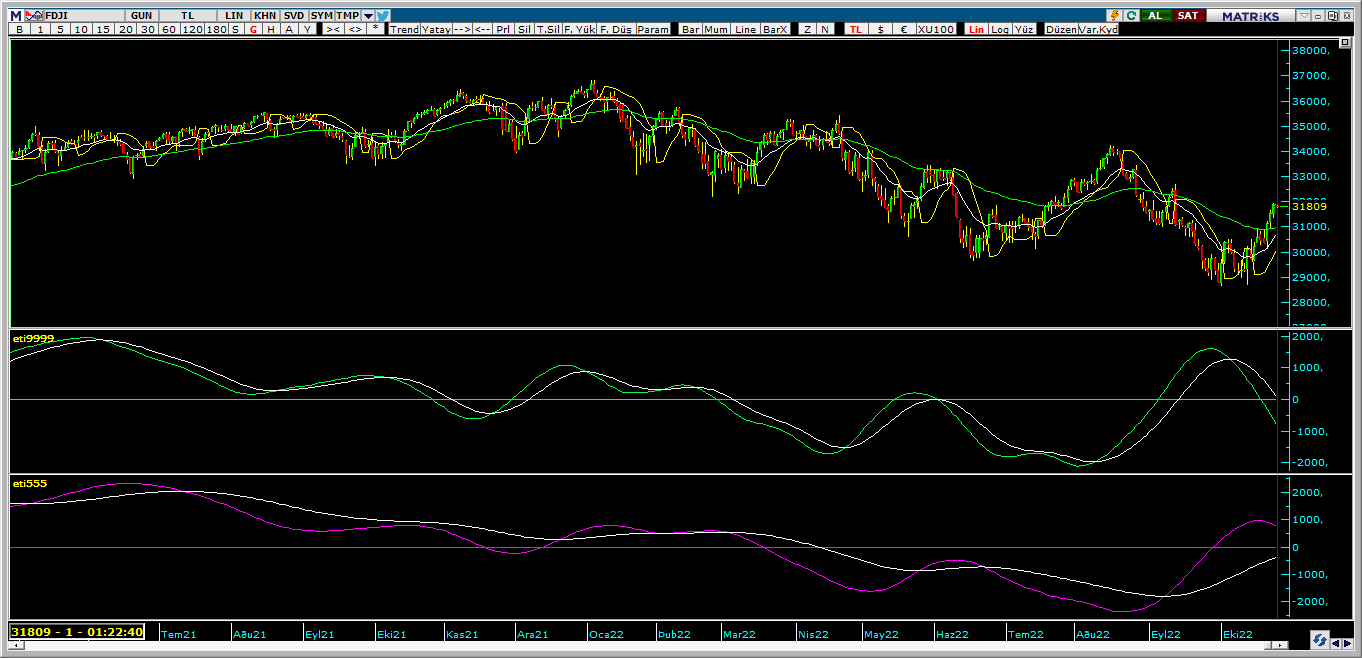Open the dropdown arrow next to TMP
The height and width of the screenshot is (658, 1362).
click(x=368, y=16)
